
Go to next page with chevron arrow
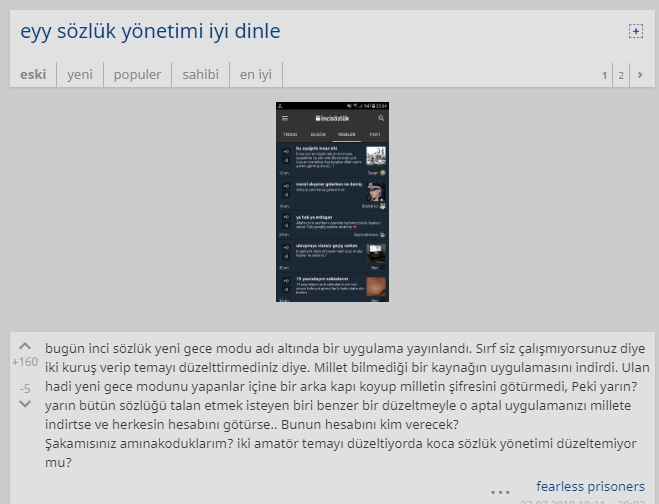(640, 75)
